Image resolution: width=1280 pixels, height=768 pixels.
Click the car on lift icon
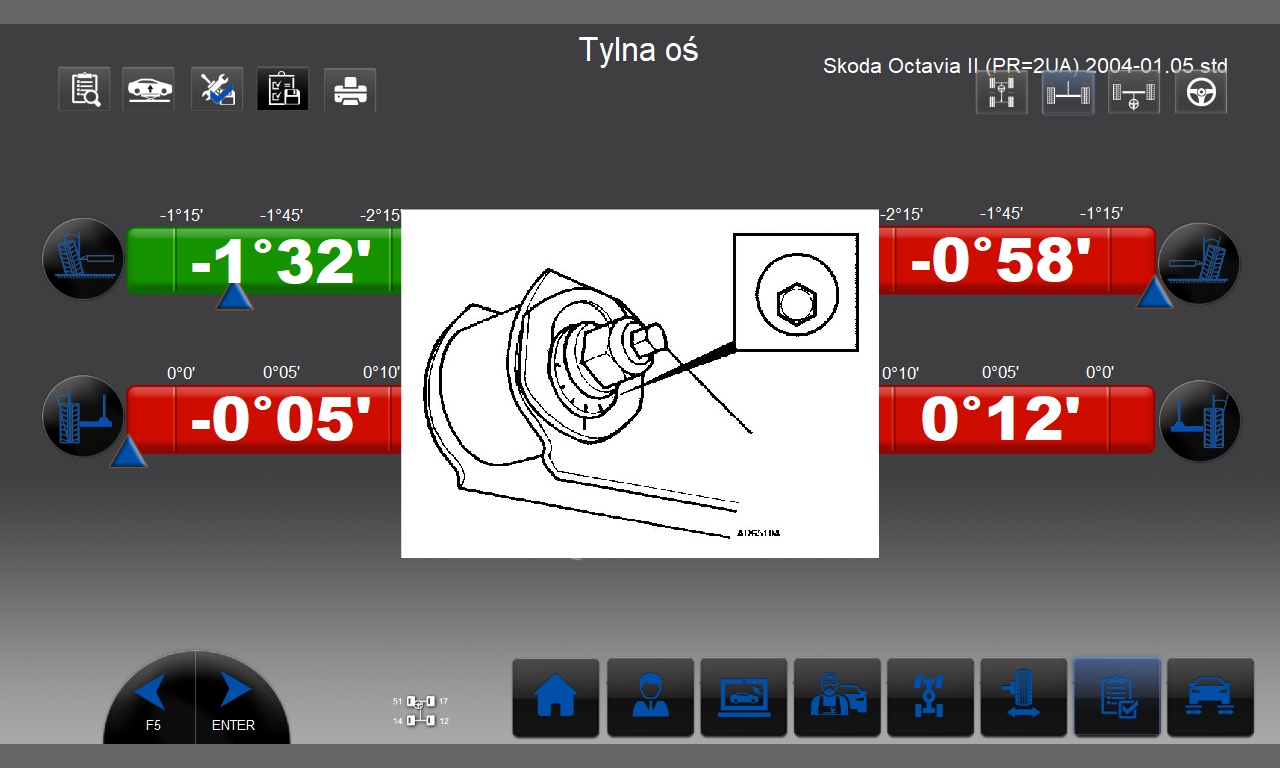[x=149, y=89]
